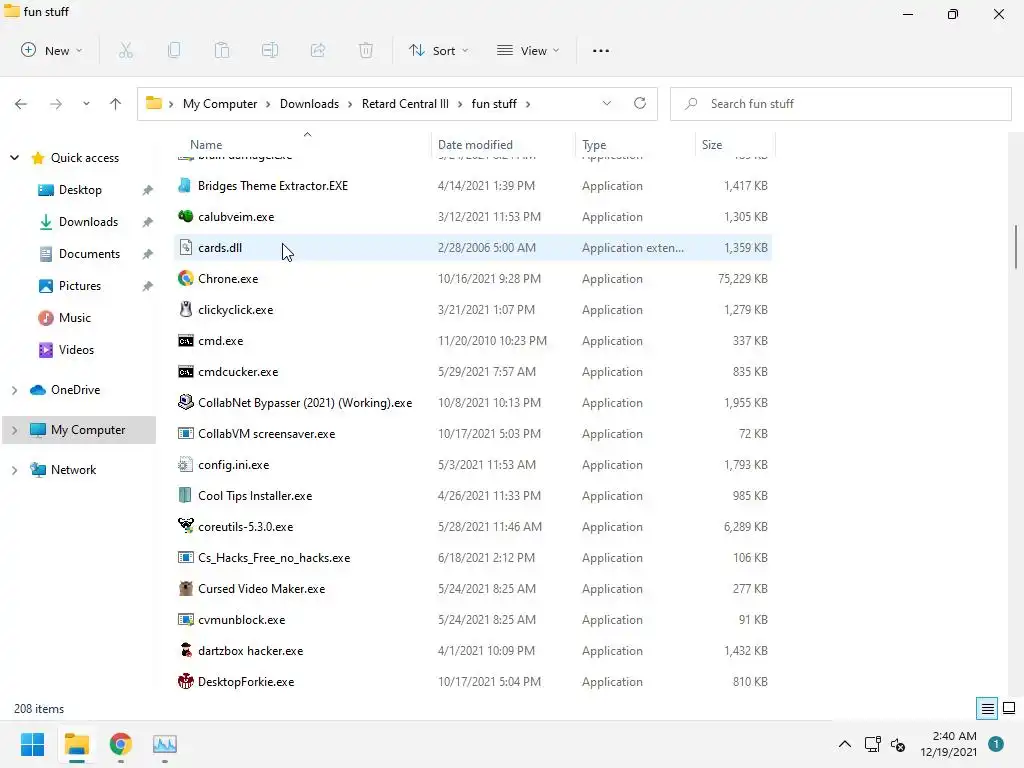Screen dimensions: 1024x768
Task: Click the Copy icon in toolbar
Action: 174,50
